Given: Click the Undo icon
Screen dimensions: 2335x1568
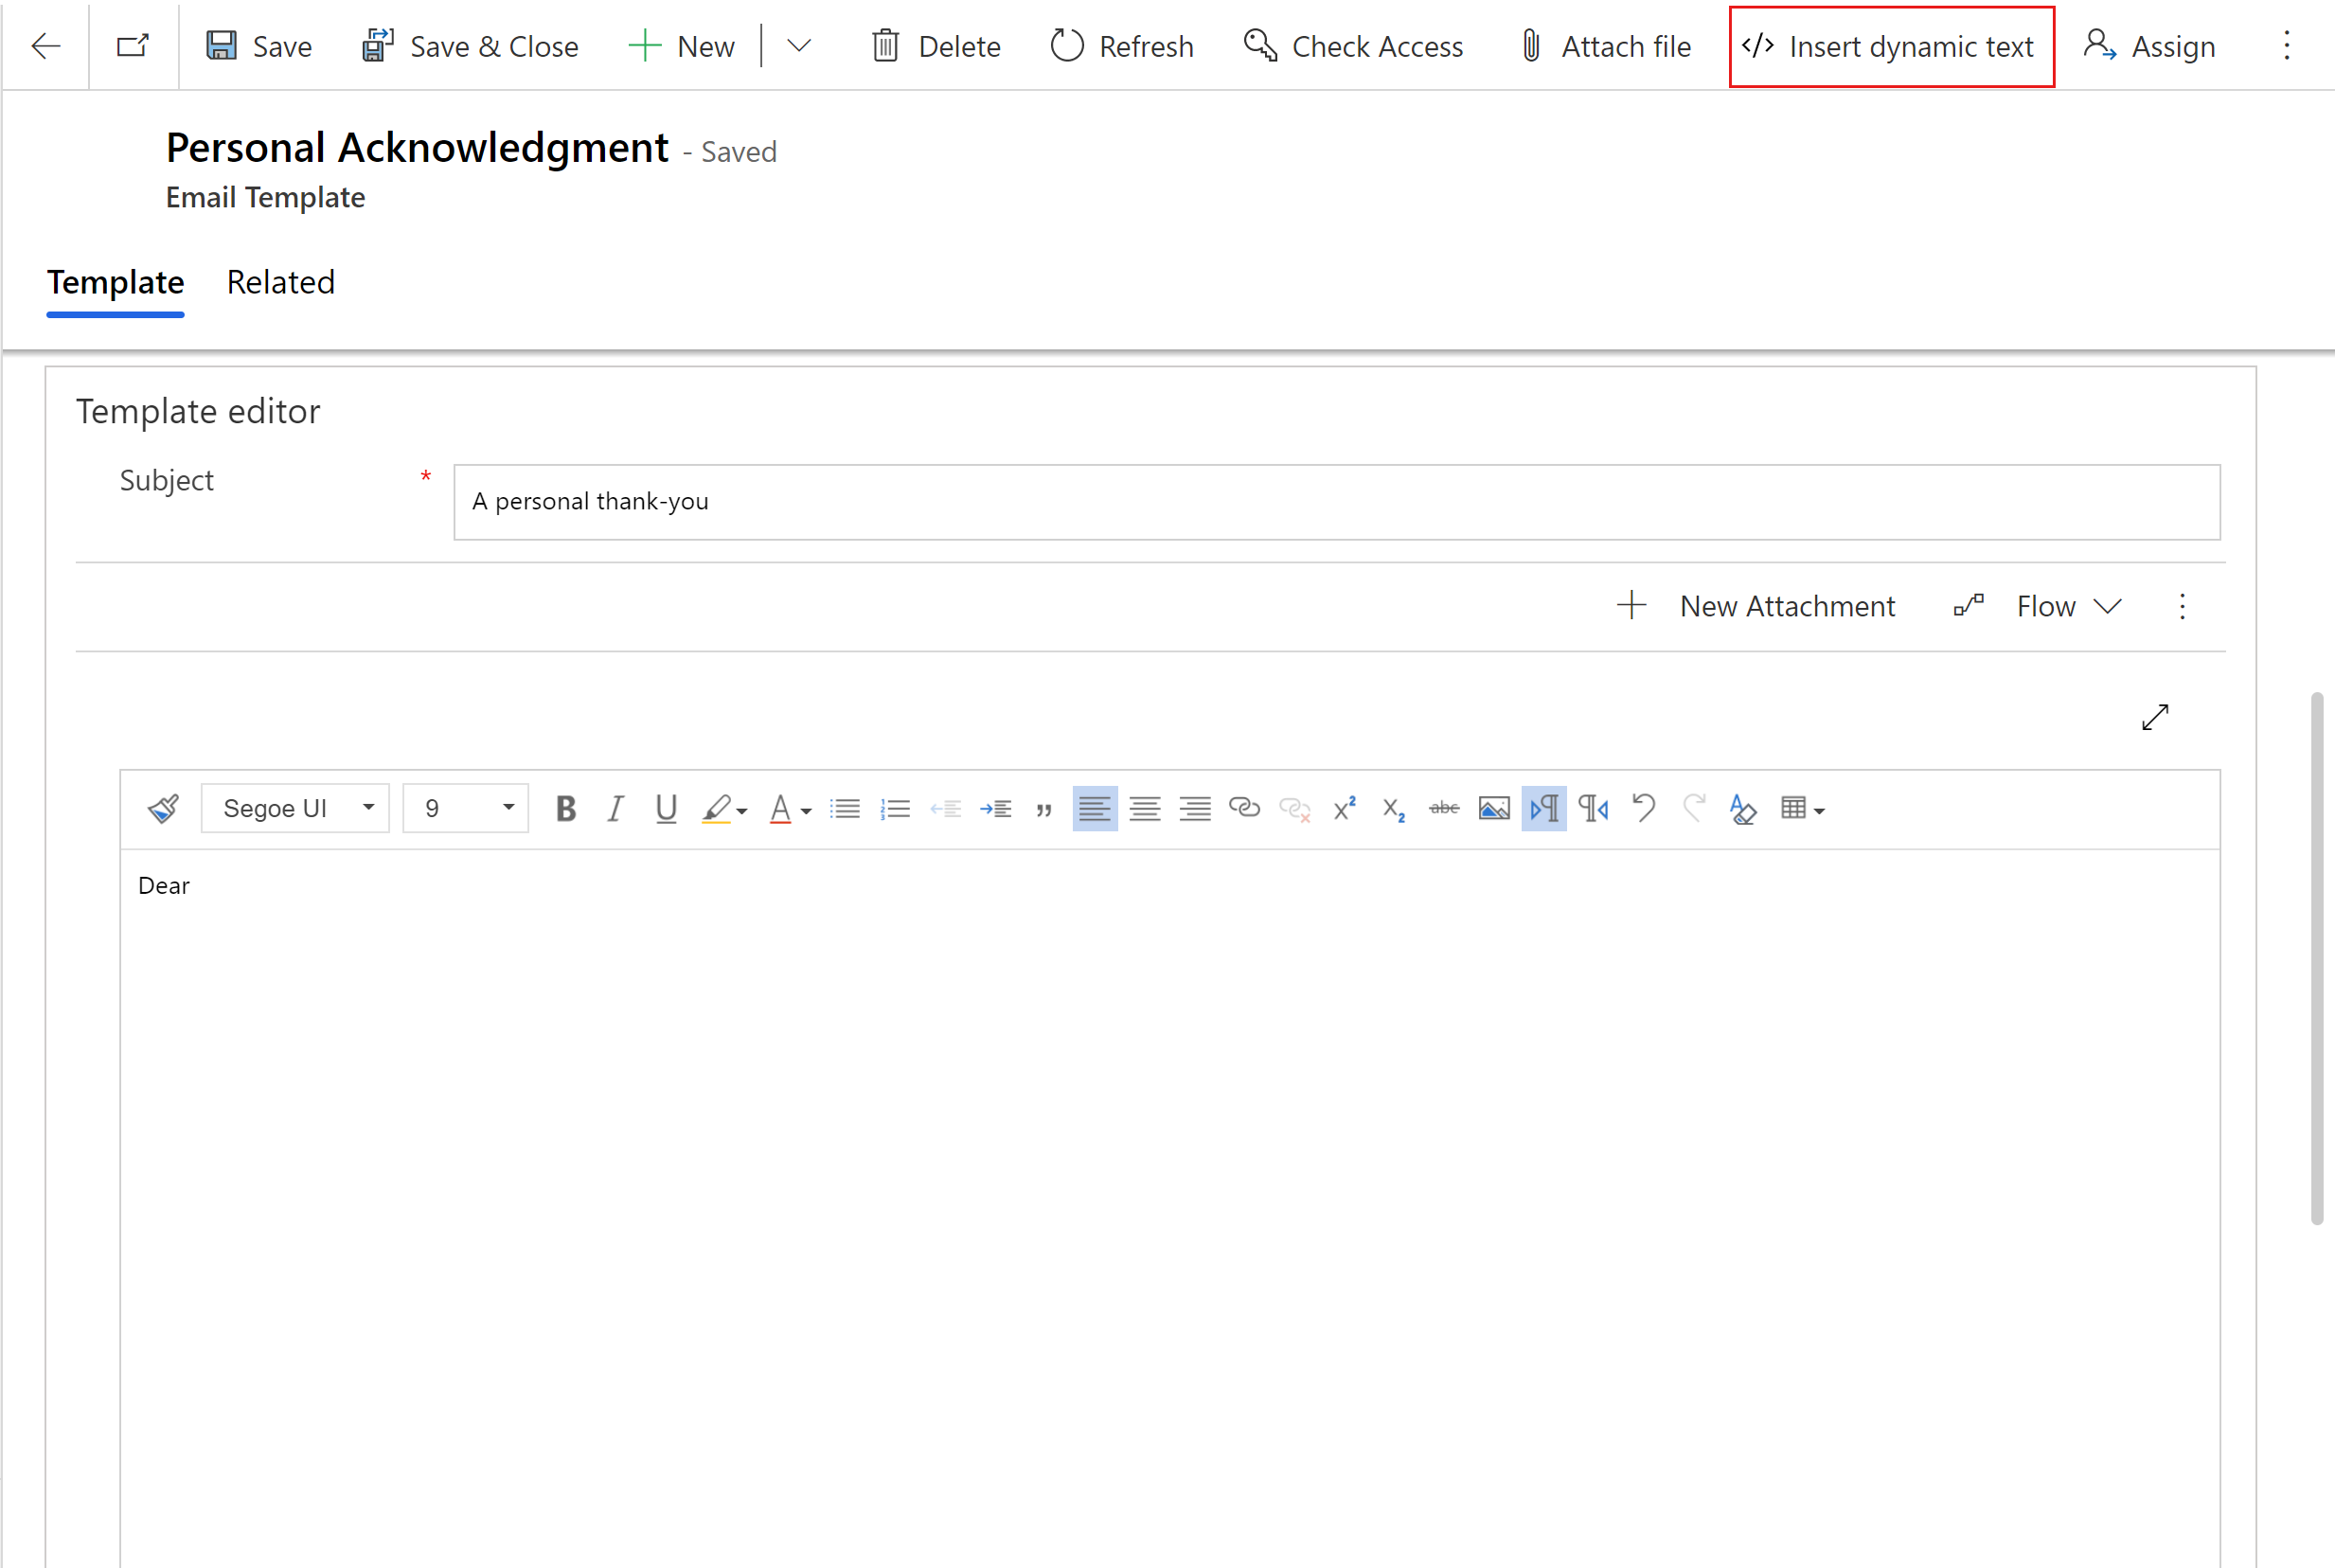Looking at the screenshot, I should (1643, 807).
